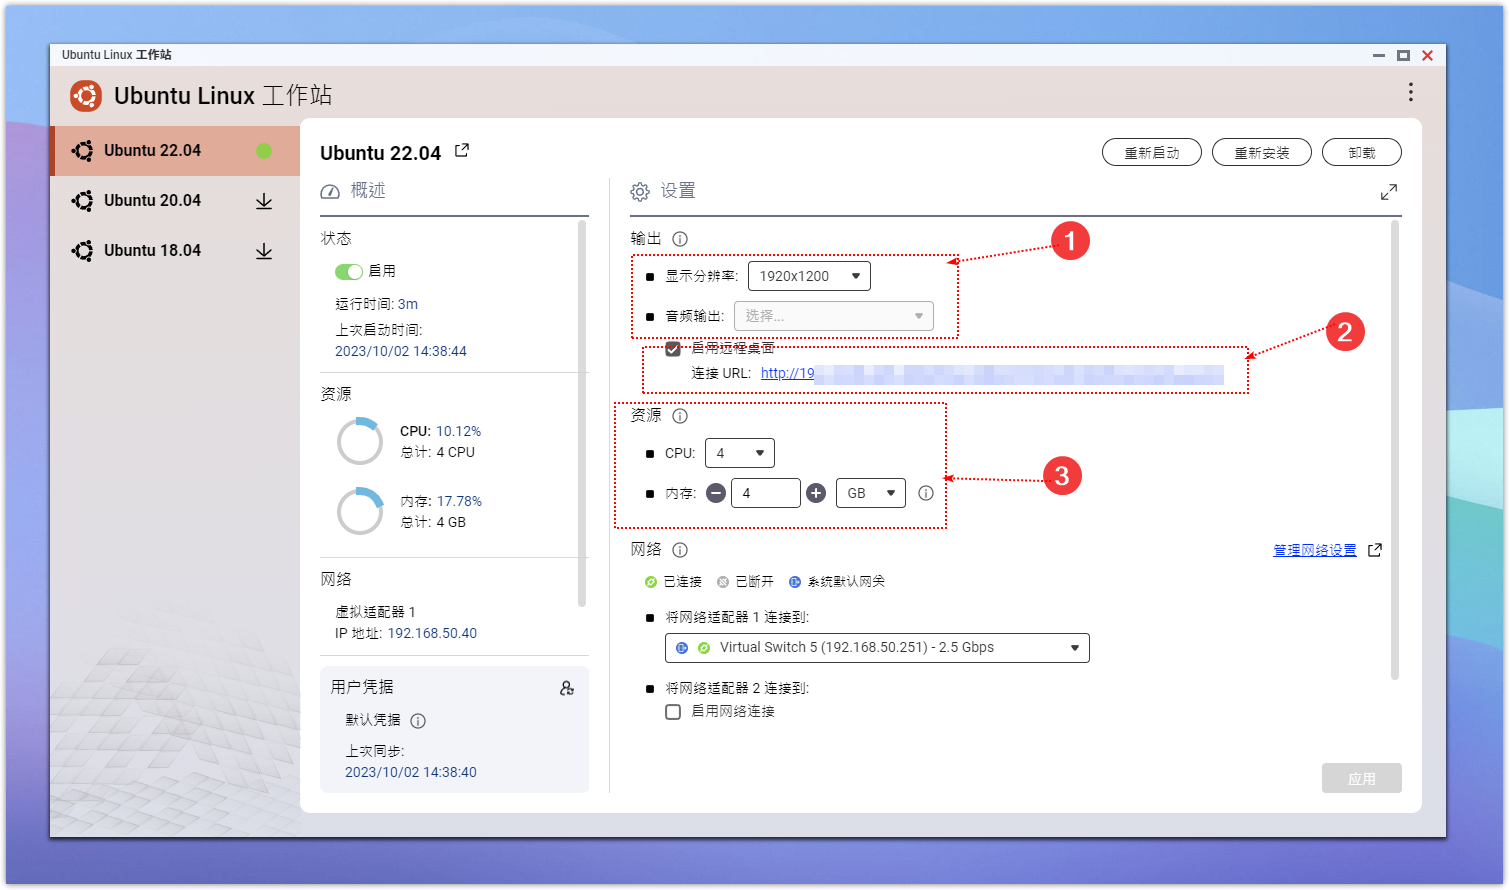1509x890 pixels.
Task: Click the user credentials edit icon
Action: 567,688
